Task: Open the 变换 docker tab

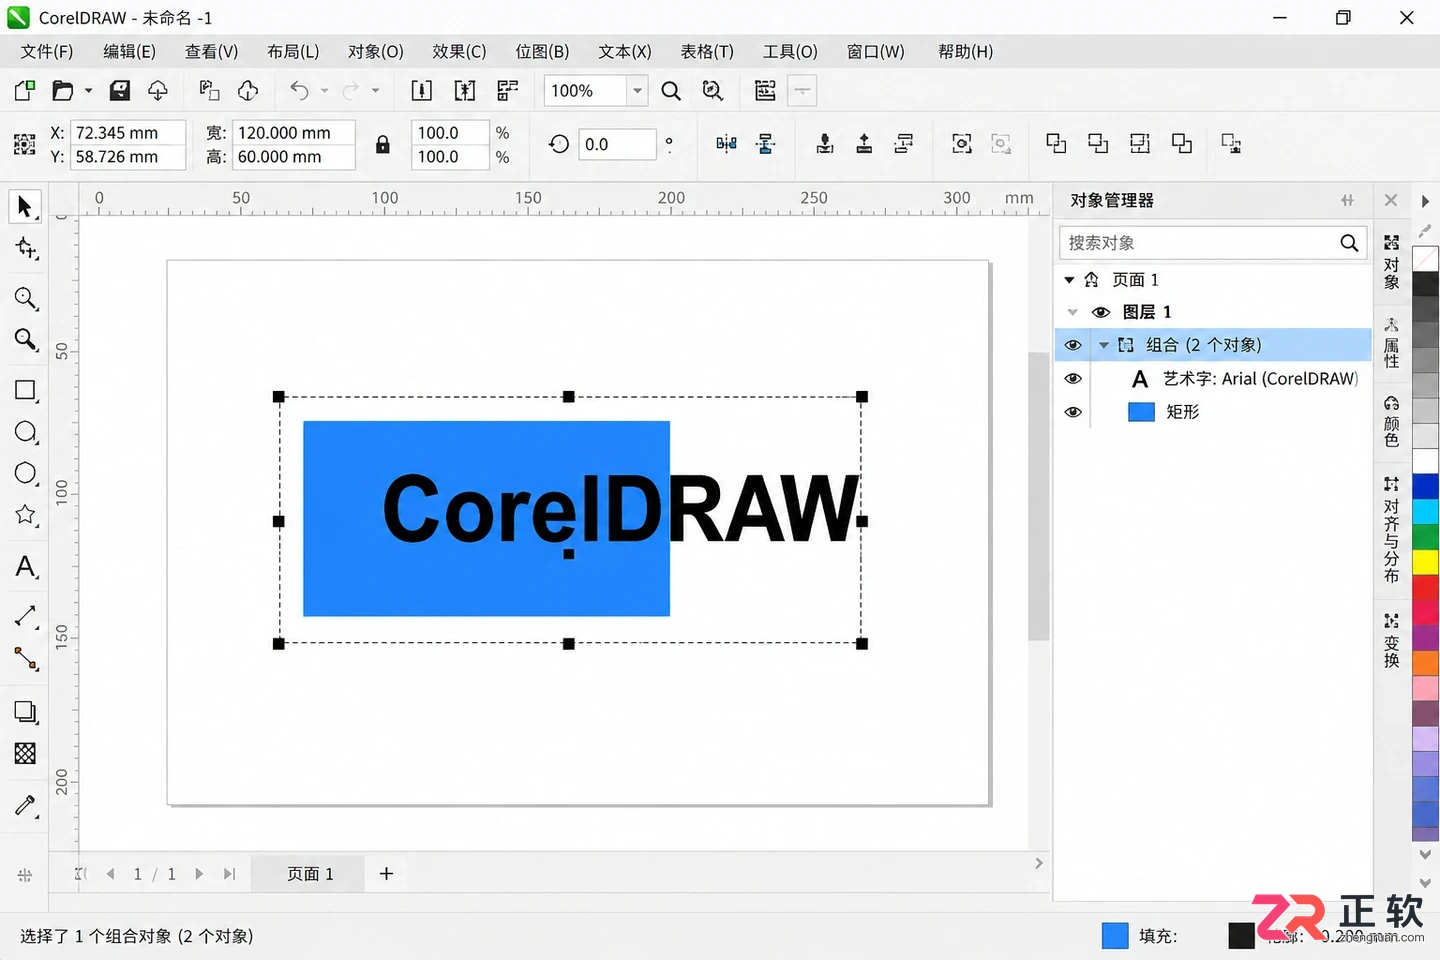Action: (1391, 640)
